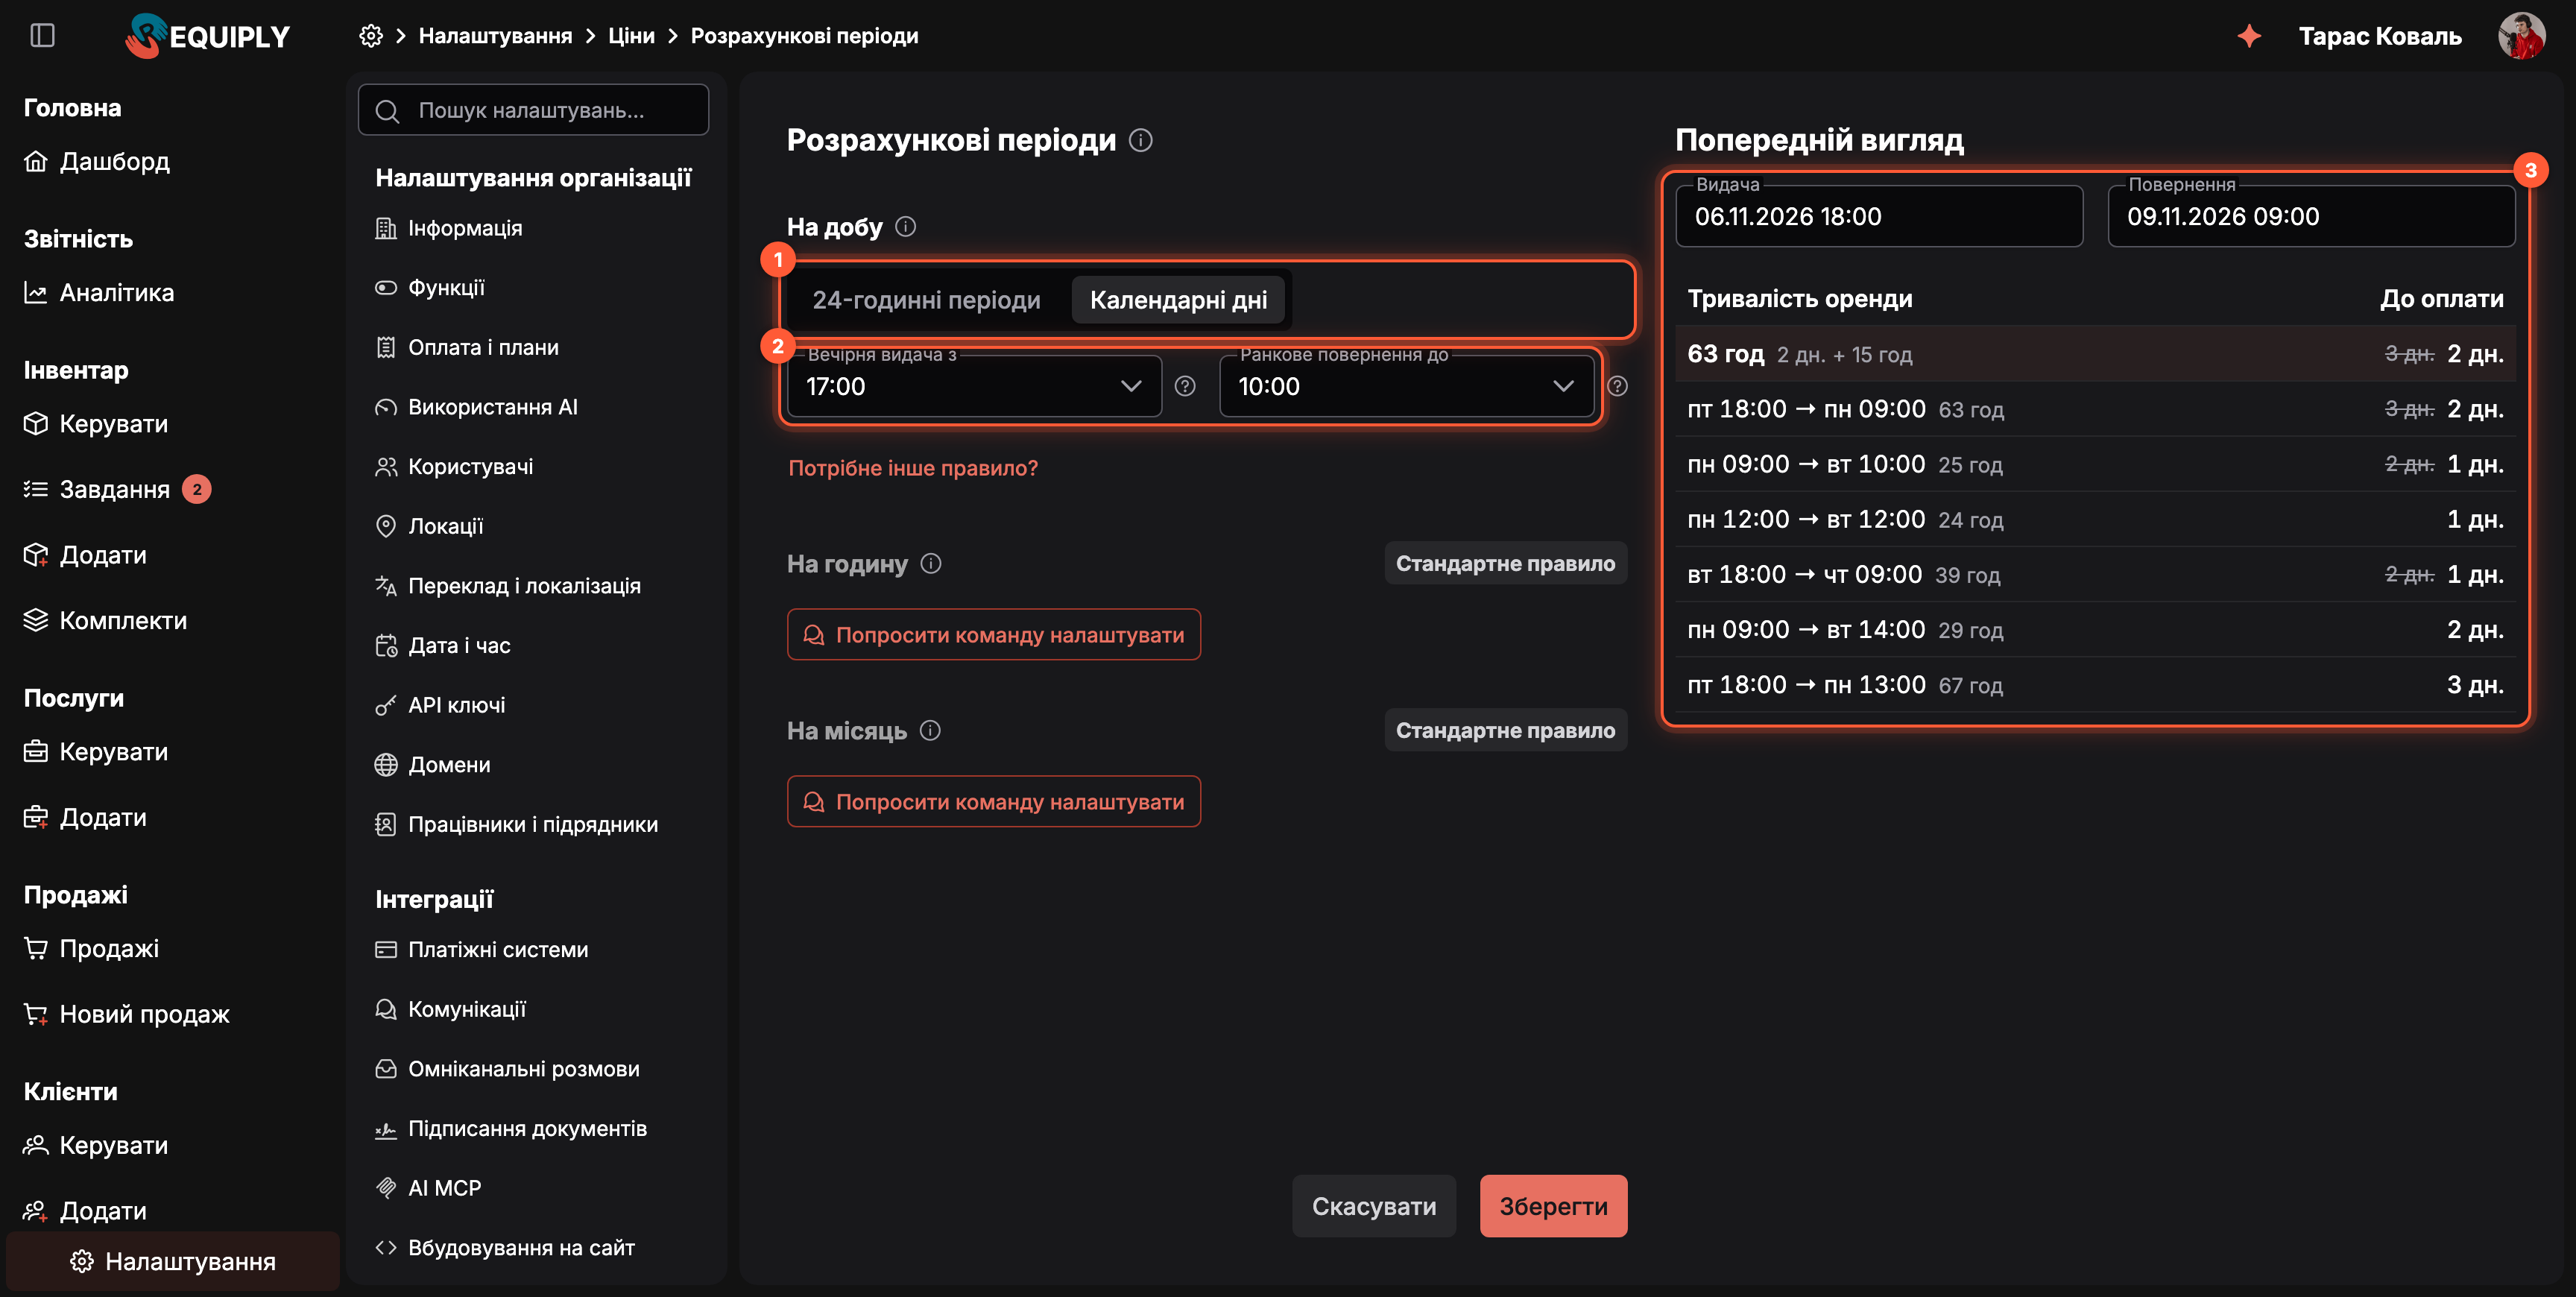
Task: Click Попросити команду налаштувати under На годину
Action: point(993,635)
